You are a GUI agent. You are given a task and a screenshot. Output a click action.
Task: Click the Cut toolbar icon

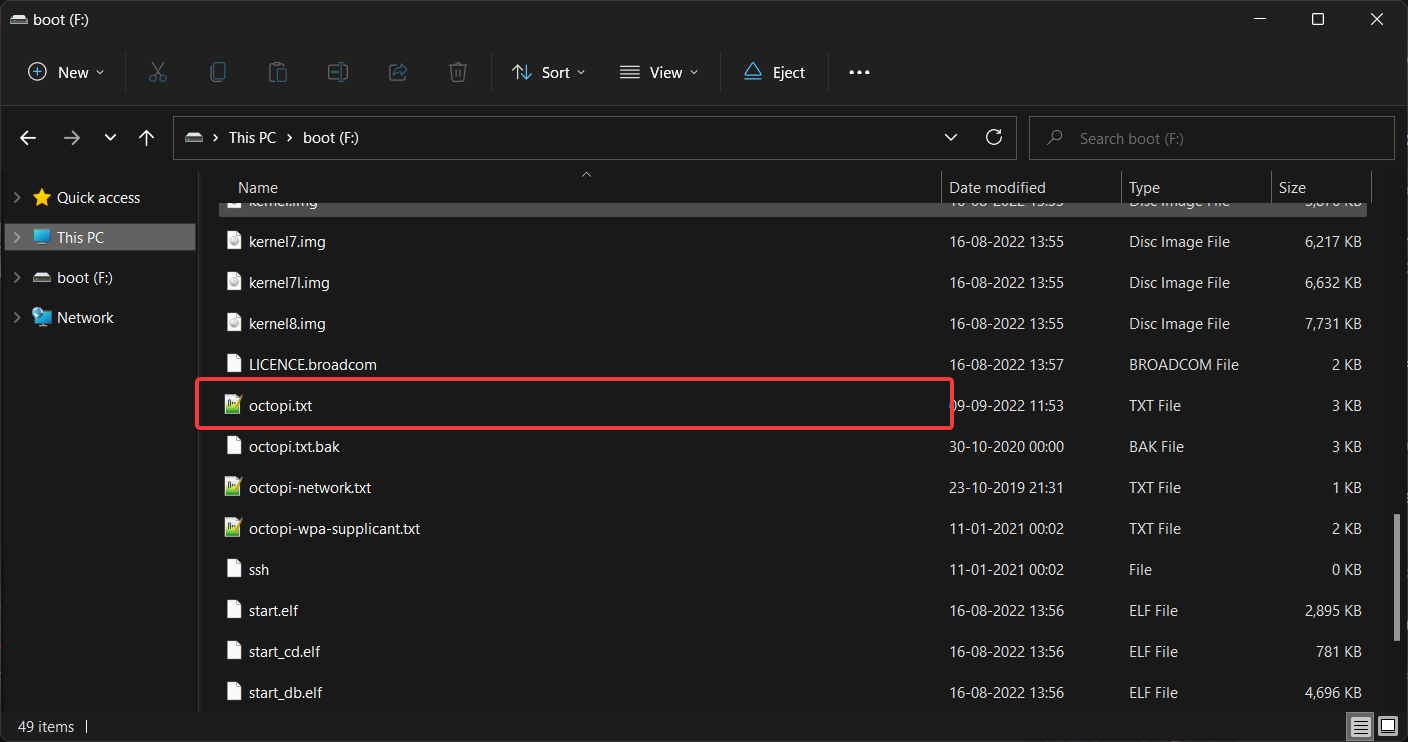click(x=157, y=72)
